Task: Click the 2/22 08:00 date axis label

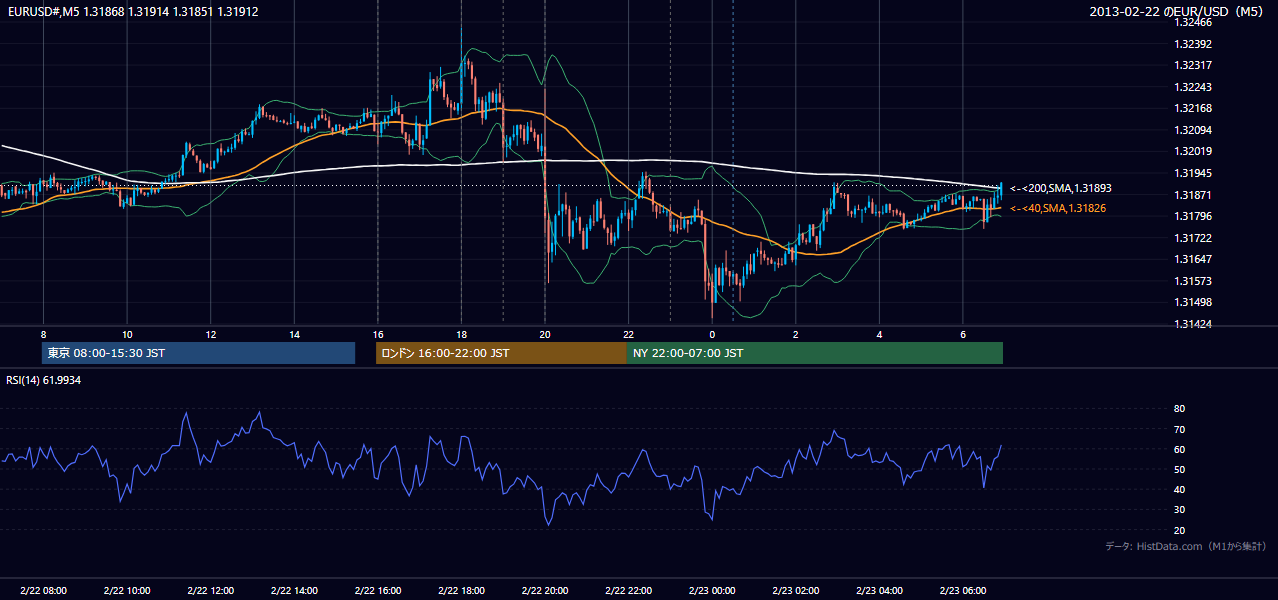Action: pyautogui.click(x=43, y=590)
